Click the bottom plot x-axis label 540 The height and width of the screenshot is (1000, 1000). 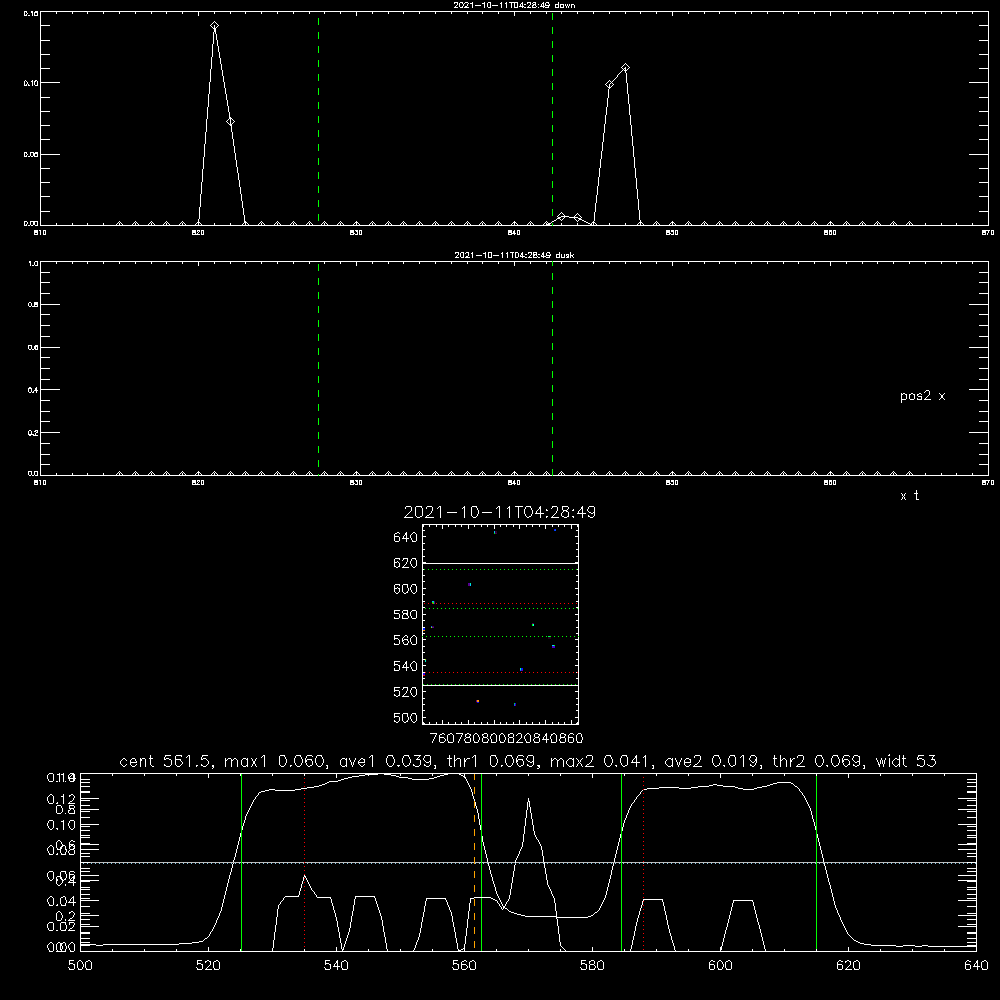tap(336, 965)
